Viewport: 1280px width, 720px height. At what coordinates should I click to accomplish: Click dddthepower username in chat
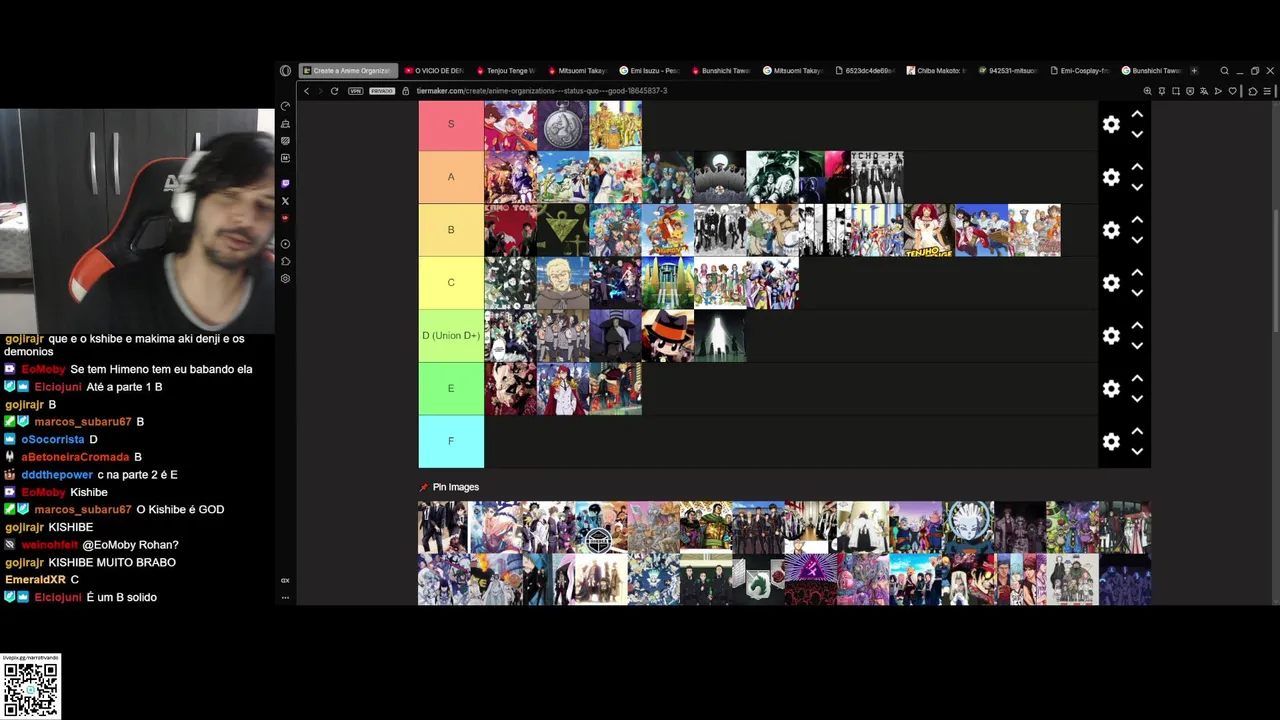[57, 475]
